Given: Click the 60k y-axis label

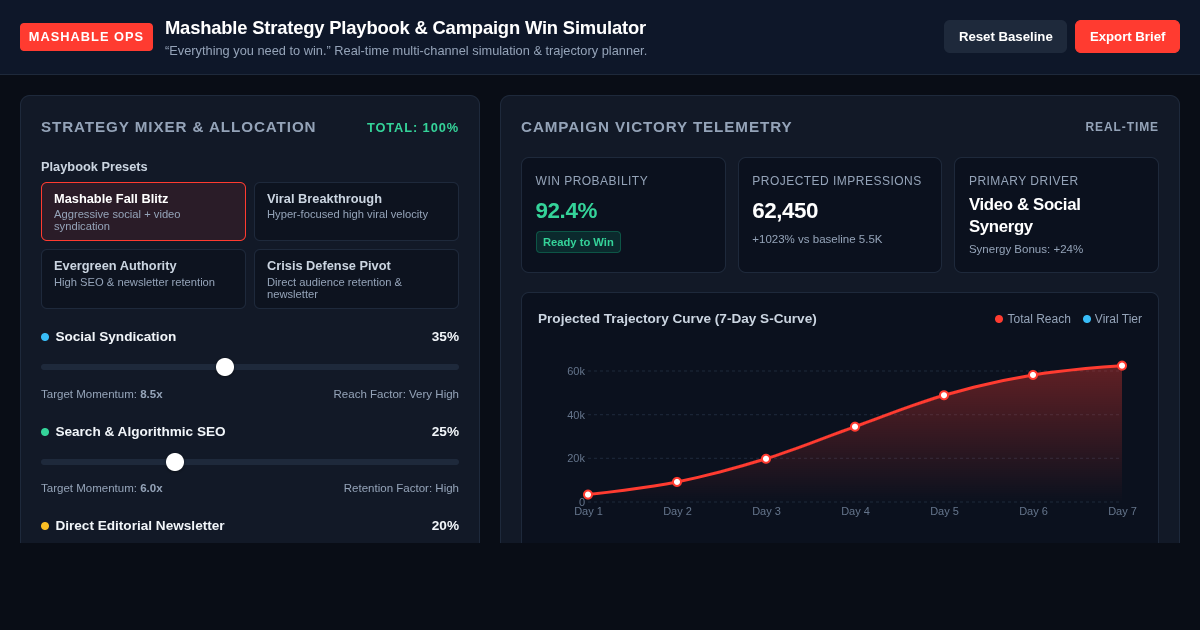Looking at the screenshot, I should (x=576, y=371).
